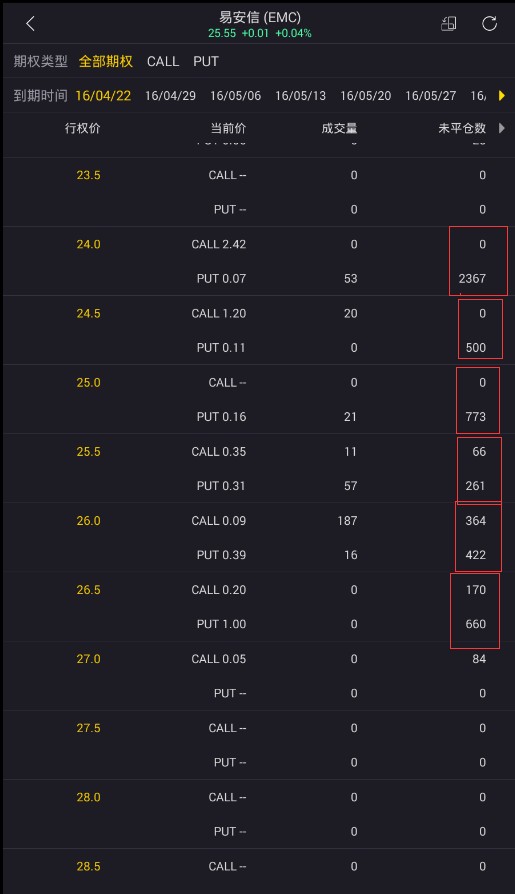
Task: Refresh the EMC options data
Action: click(x=489, y=23)
